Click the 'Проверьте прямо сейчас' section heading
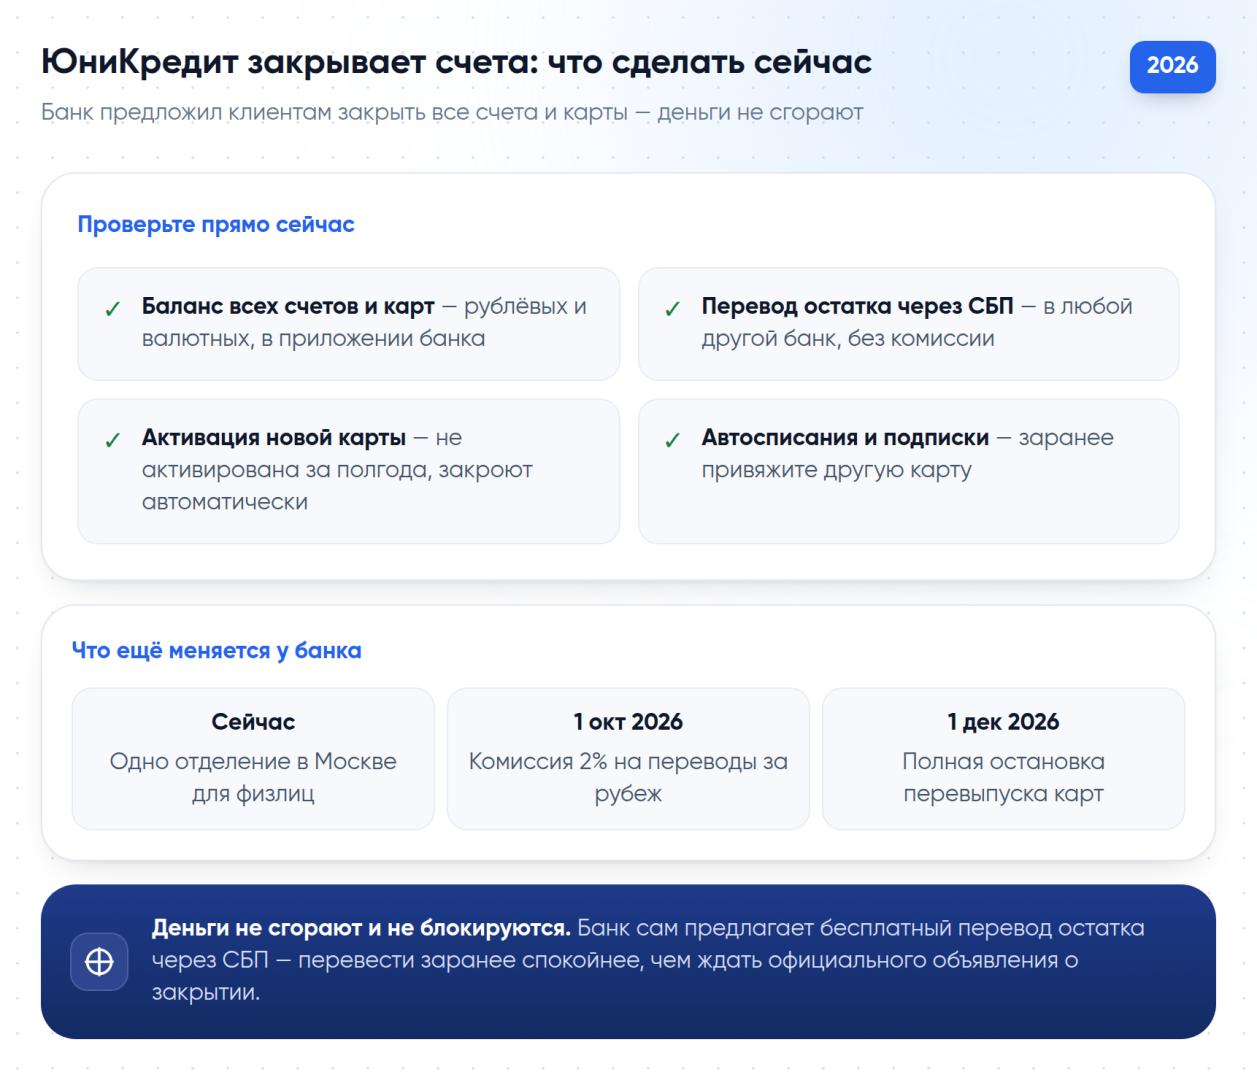 pyautogui.click(x=216, y=225)
